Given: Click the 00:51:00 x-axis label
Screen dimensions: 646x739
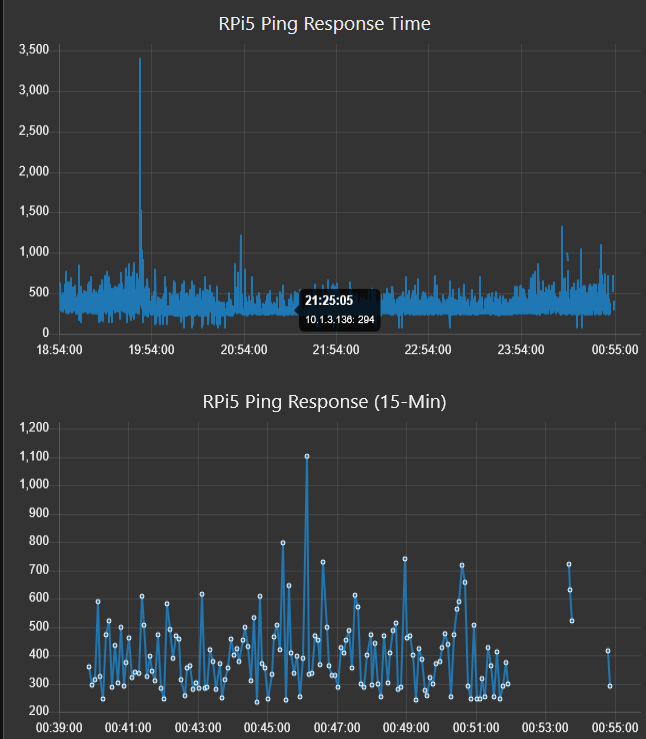Looking at the screenshot, I should click(476, 728).
